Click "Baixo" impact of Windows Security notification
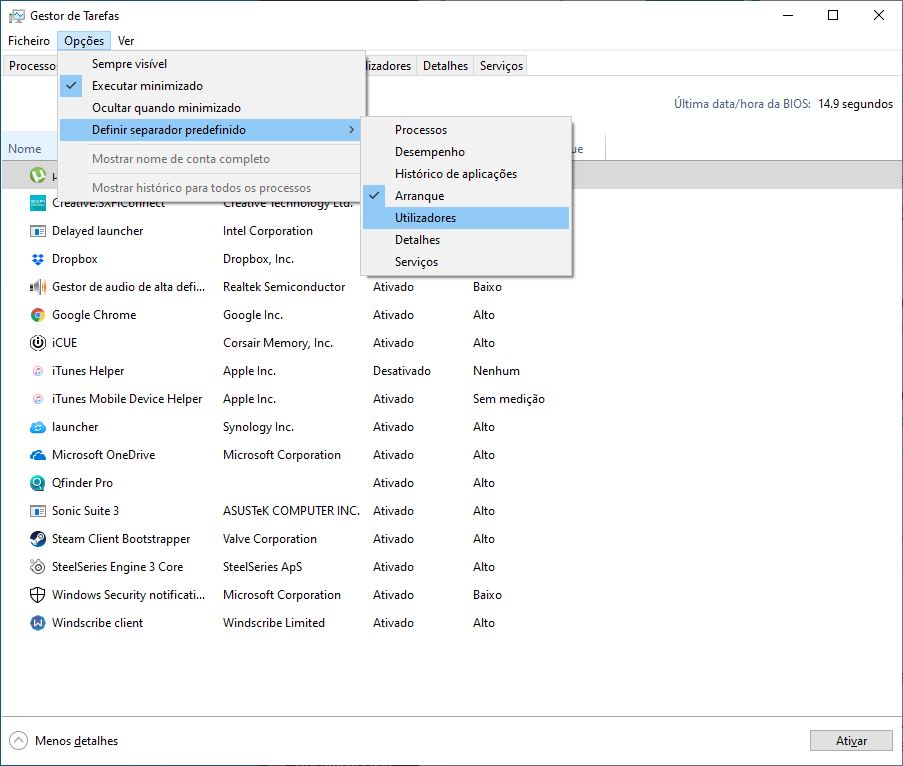The image size is (903, 766). (487, 595)
